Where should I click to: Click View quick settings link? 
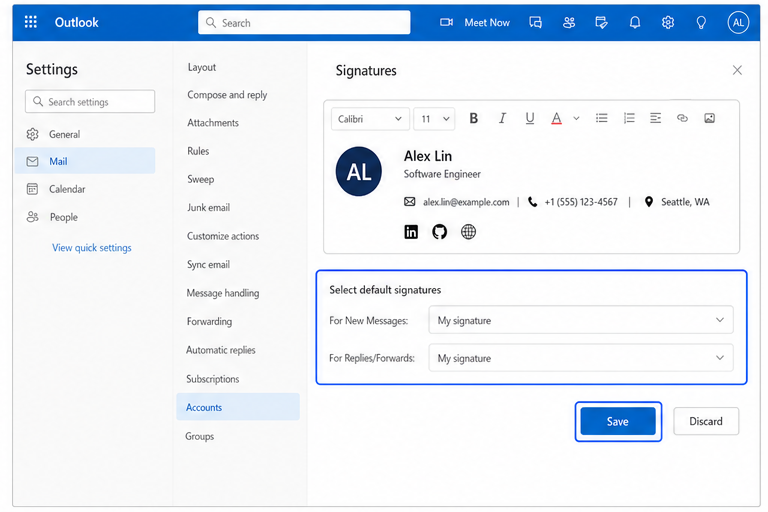coord(92,248)
